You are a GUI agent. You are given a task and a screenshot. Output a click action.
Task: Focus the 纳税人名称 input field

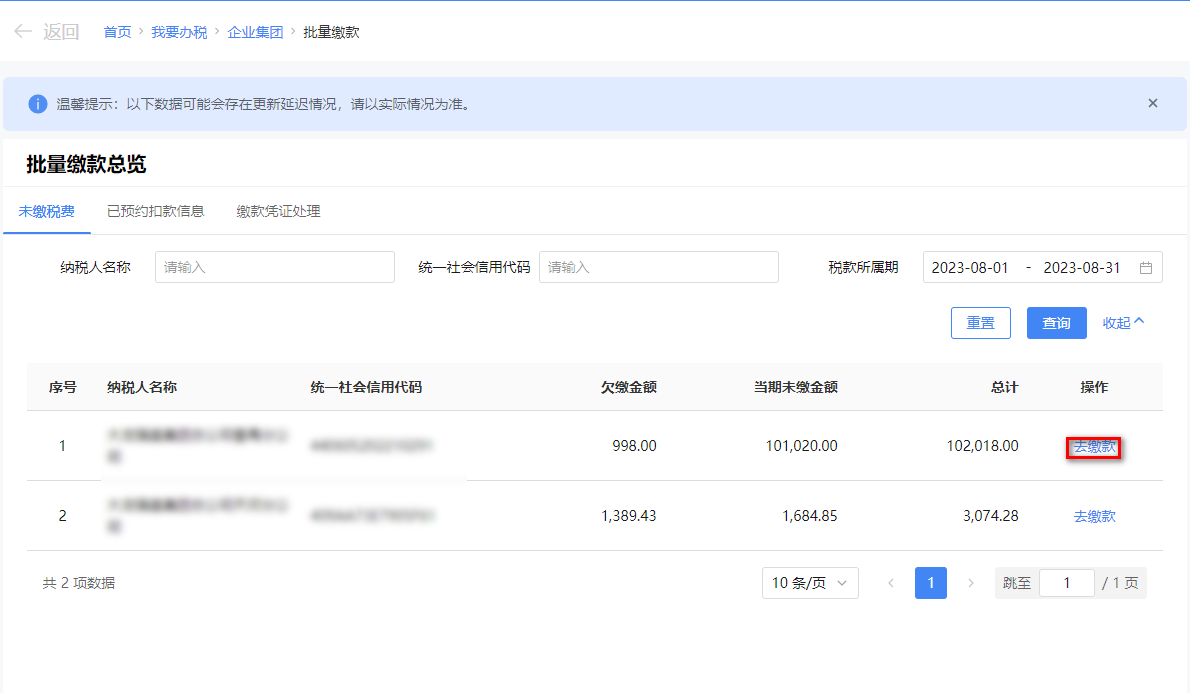[275, 267]
